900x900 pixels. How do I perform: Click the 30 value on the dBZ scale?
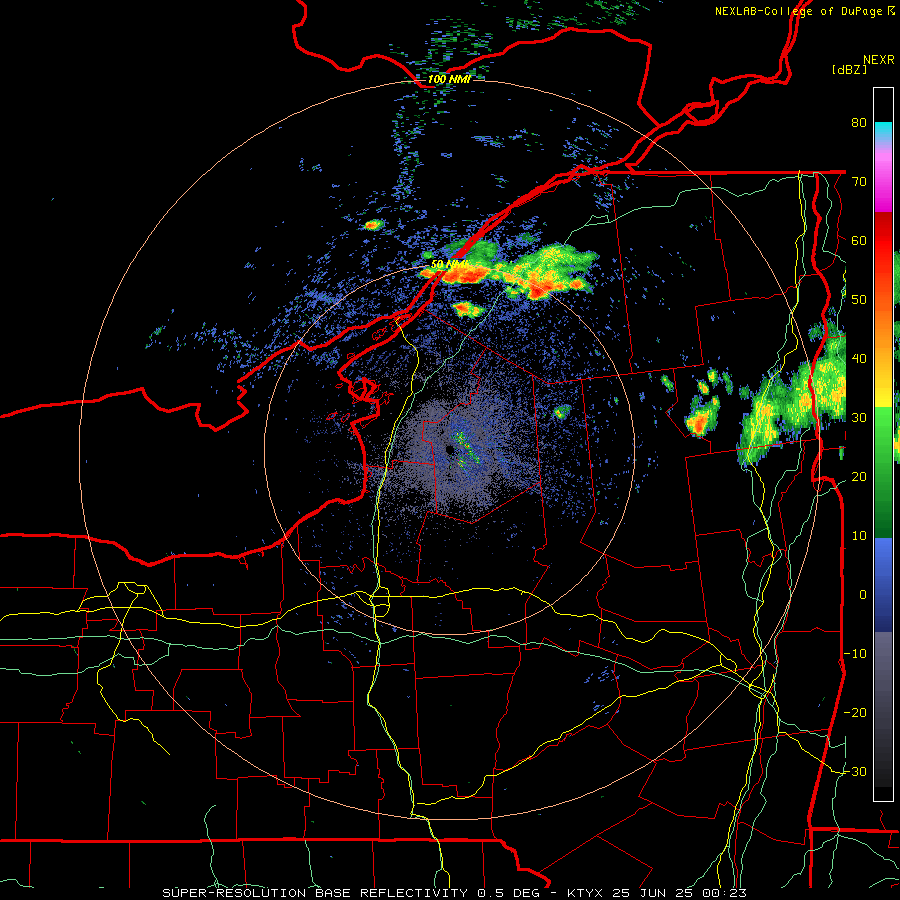(x=859, y=418)
